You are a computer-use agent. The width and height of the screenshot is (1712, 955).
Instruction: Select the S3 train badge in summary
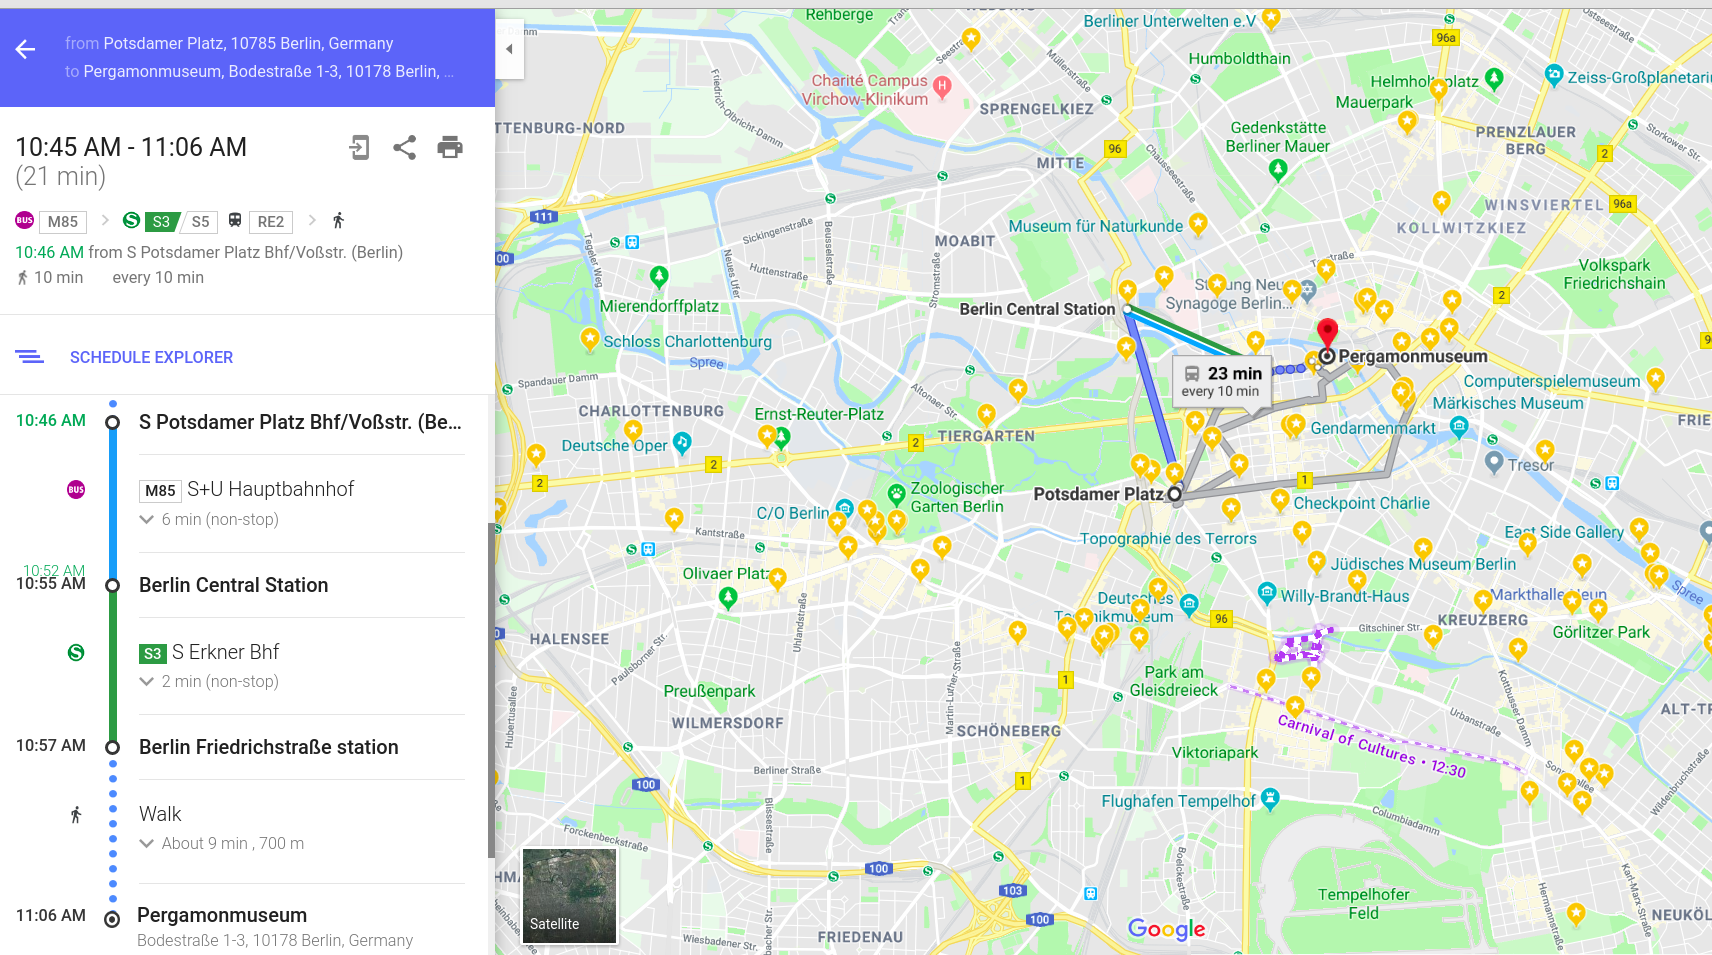(x=161, y=222)
